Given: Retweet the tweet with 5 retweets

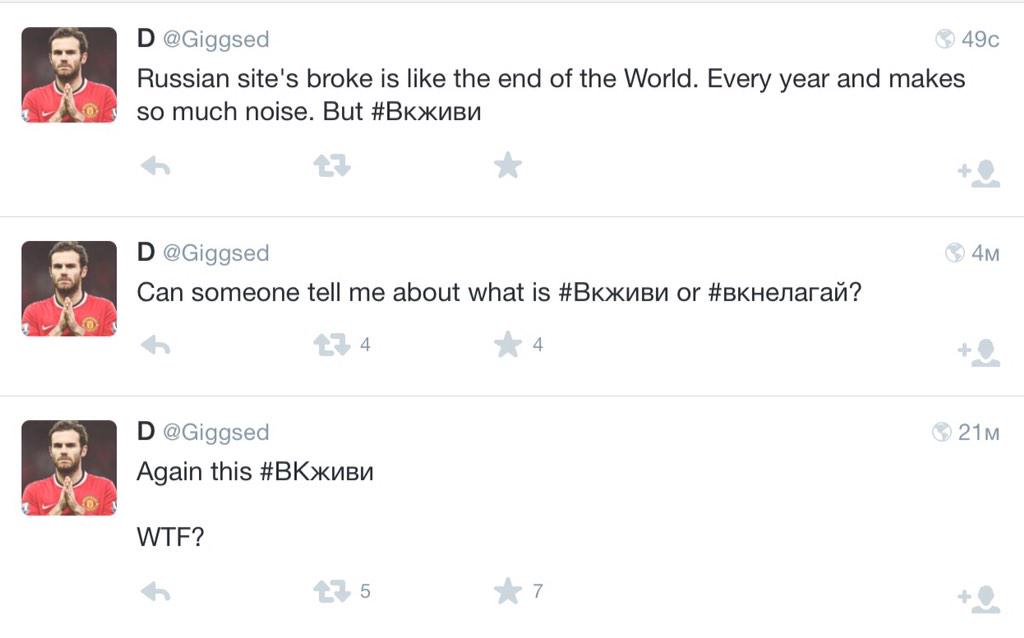Looking at the screenshot, I should click(x=332, y=591).
